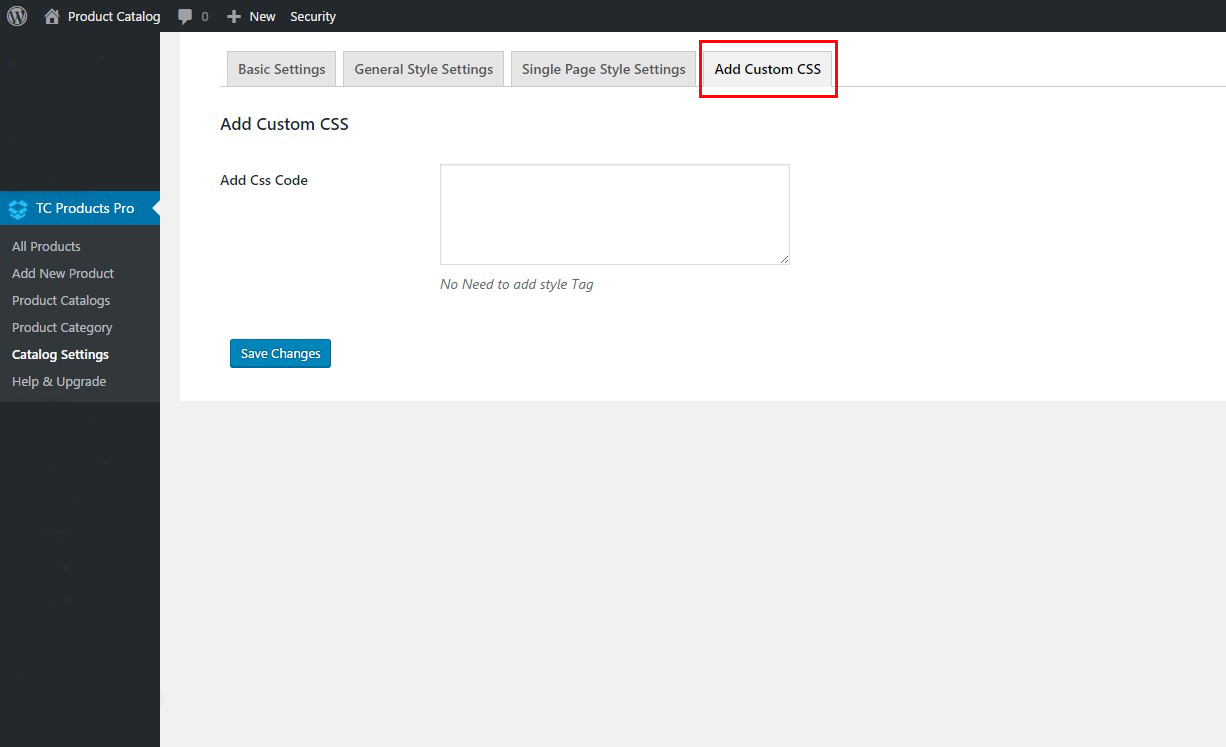Open Product Catalogs submenu item

click(61, 300)
